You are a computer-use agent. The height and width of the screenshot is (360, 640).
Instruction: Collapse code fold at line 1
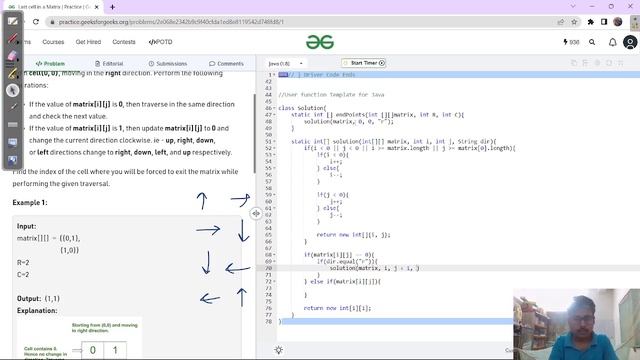(x=274, y=75)
